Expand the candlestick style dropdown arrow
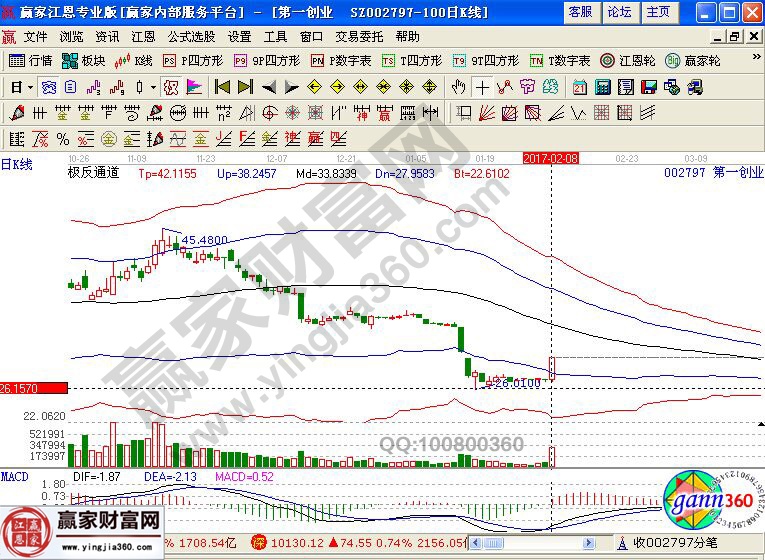 click(x=153, y=87)
